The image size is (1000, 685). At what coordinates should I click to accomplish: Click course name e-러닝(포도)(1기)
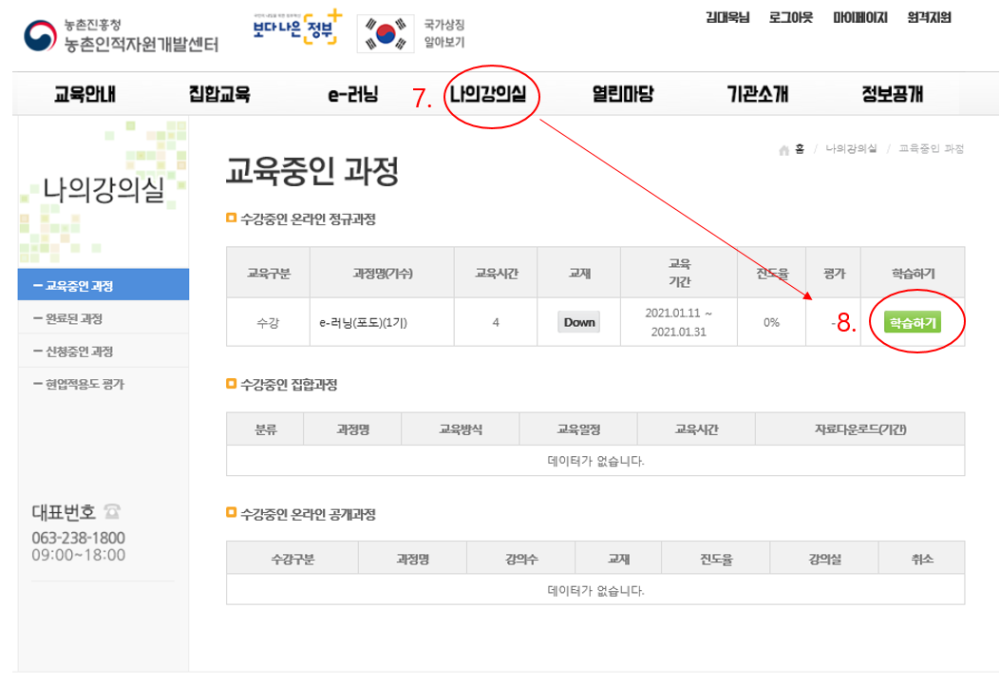[364, 322]
